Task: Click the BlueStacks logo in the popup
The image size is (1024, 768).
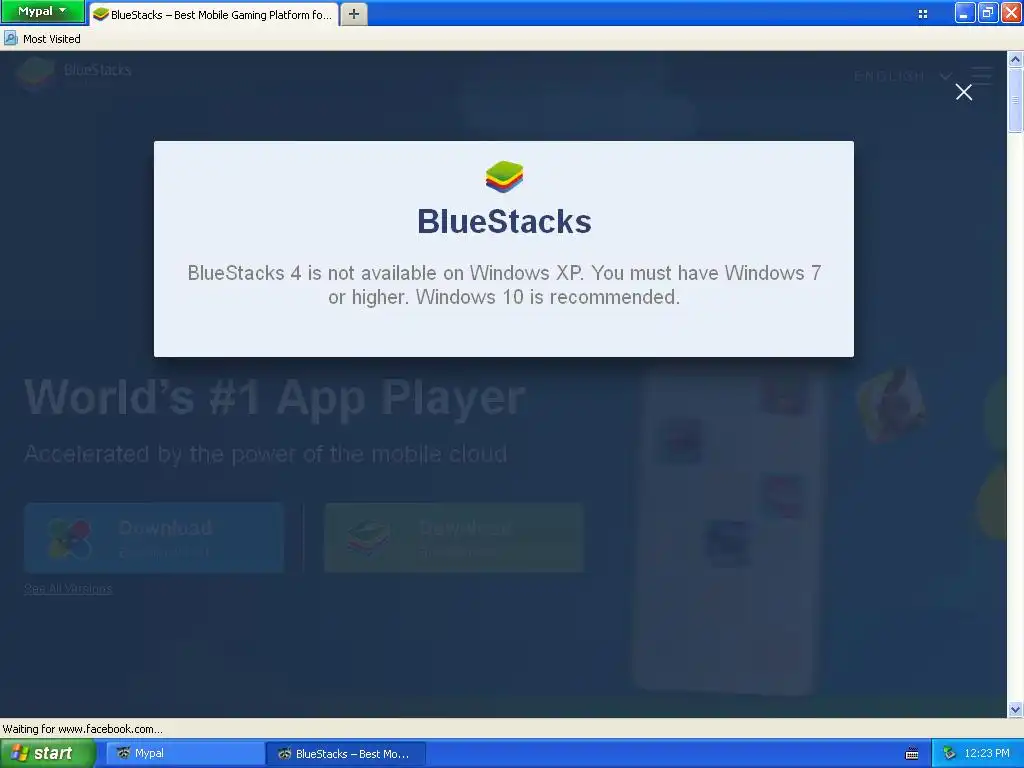Action: [x=504, y=176]
